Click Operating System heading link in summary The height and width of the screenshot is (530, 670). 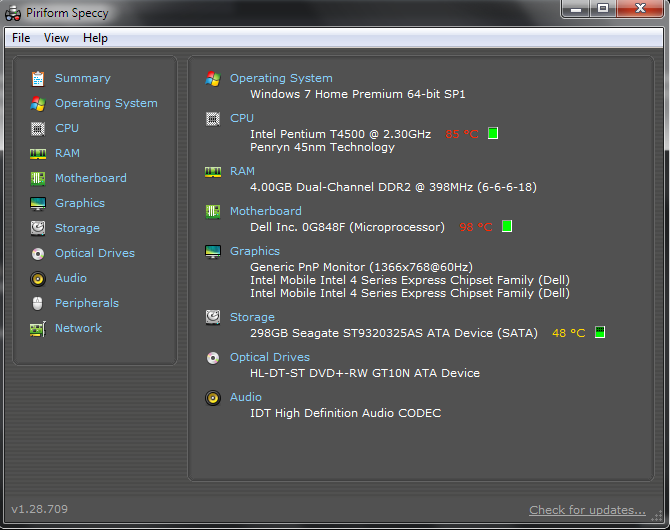coord(281,78)
